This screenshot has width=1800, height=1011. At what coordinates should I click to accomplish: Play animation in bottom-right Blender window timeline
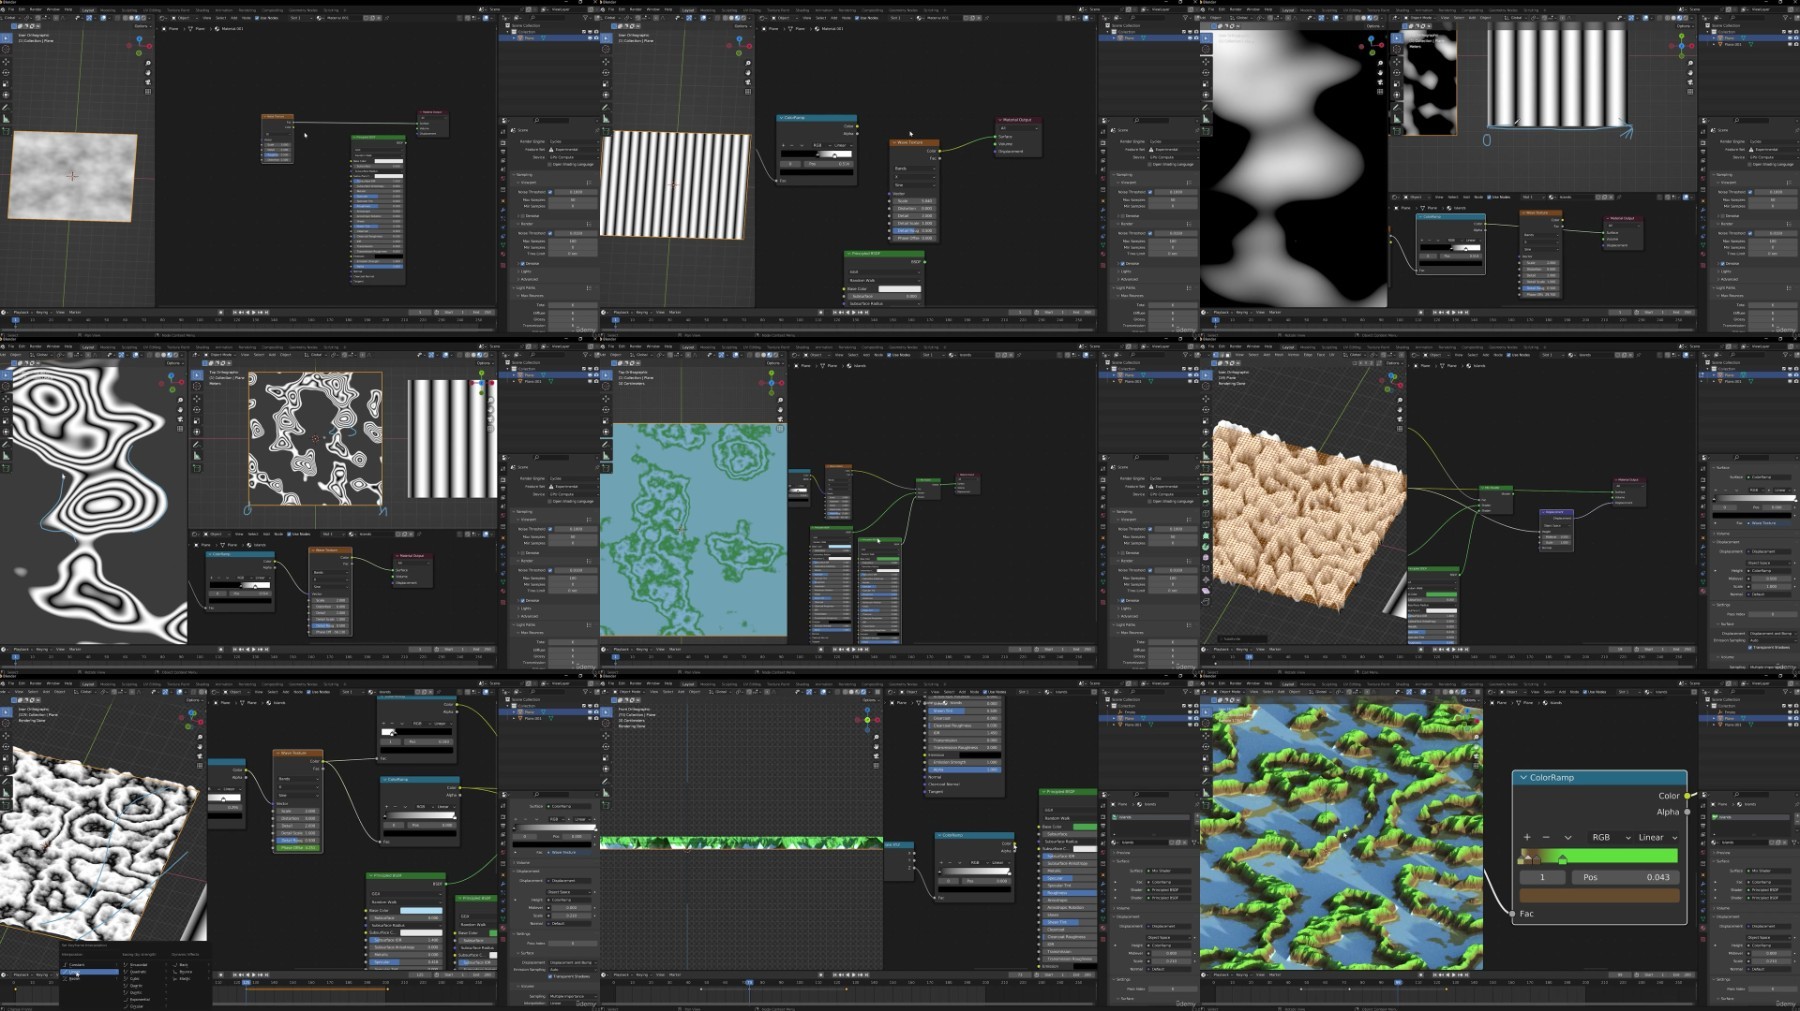(x=1453, y=975)
